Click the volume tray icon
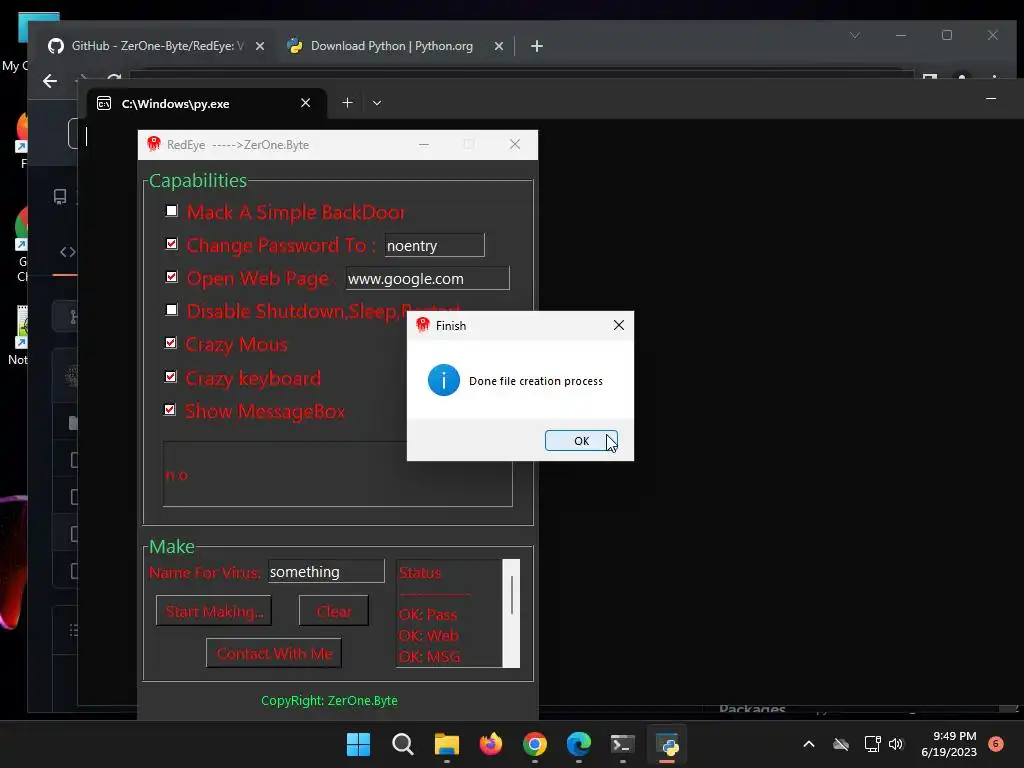The height and width of the screenshot is (768, 1024). point(895,744)
